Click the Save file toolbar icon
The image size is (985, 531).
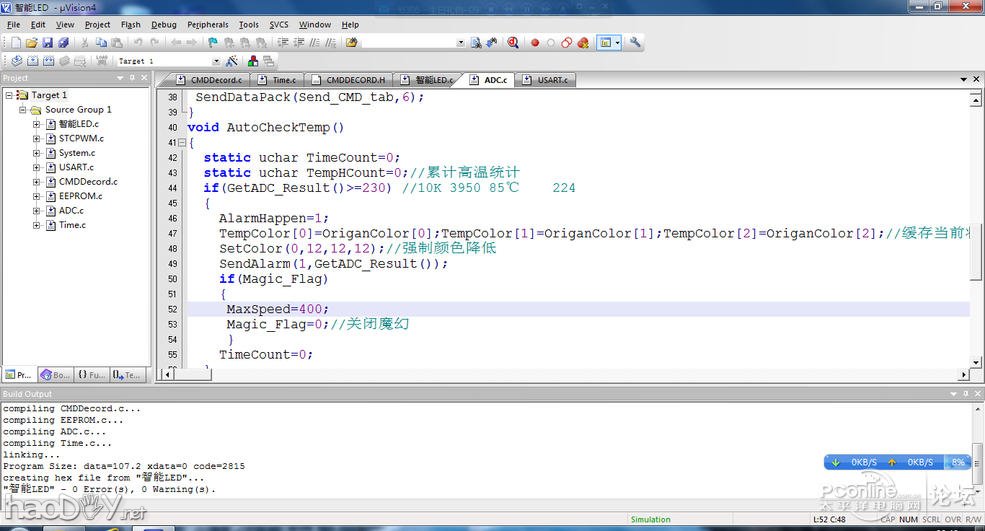pos(47,43)
